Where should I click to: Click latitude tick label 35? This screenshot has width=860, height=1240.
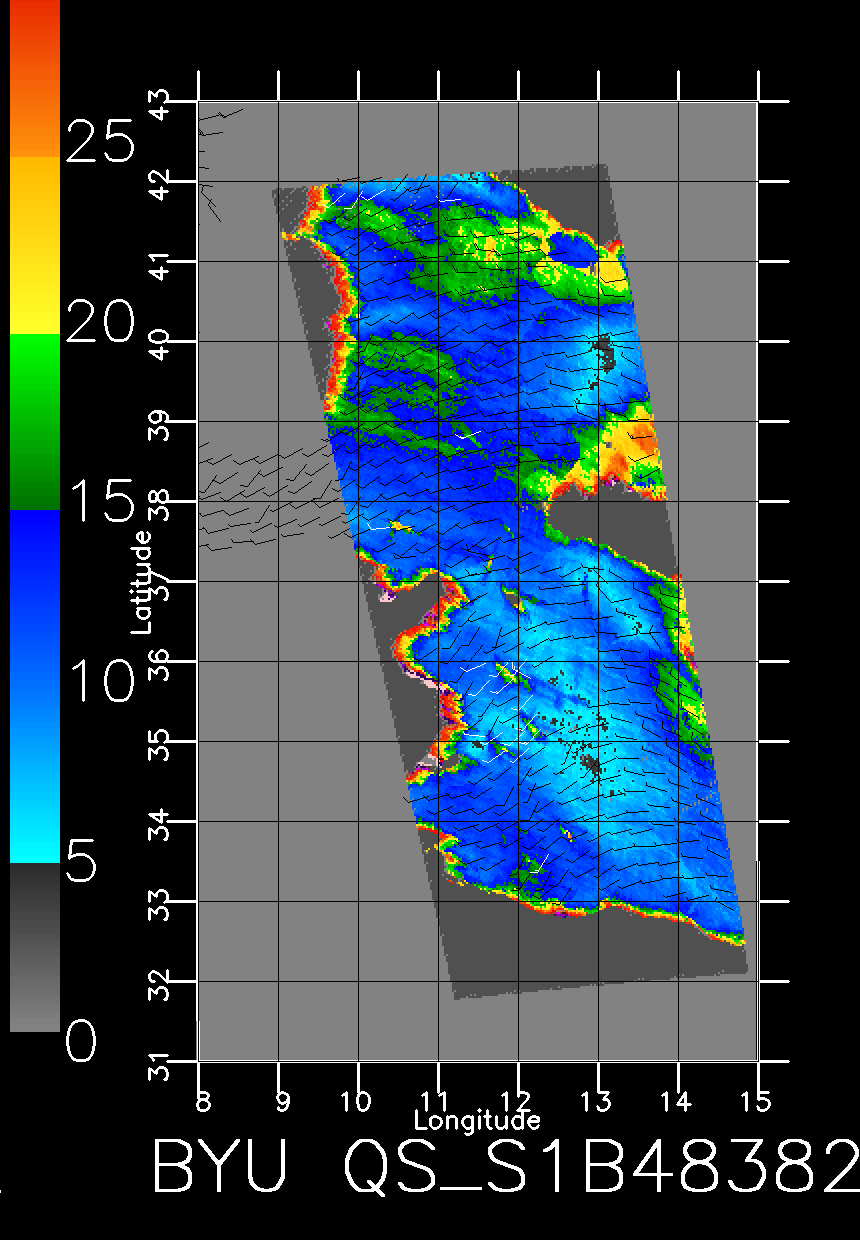pos(160,745)
